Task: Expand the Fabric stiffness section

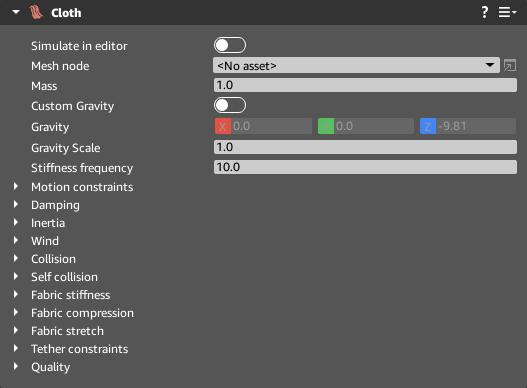Action: click(x=16, y=294)
